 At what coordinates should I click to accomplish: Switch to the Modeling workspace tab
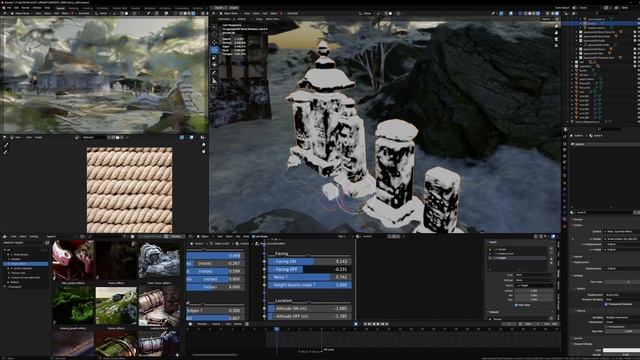[73, 8]
